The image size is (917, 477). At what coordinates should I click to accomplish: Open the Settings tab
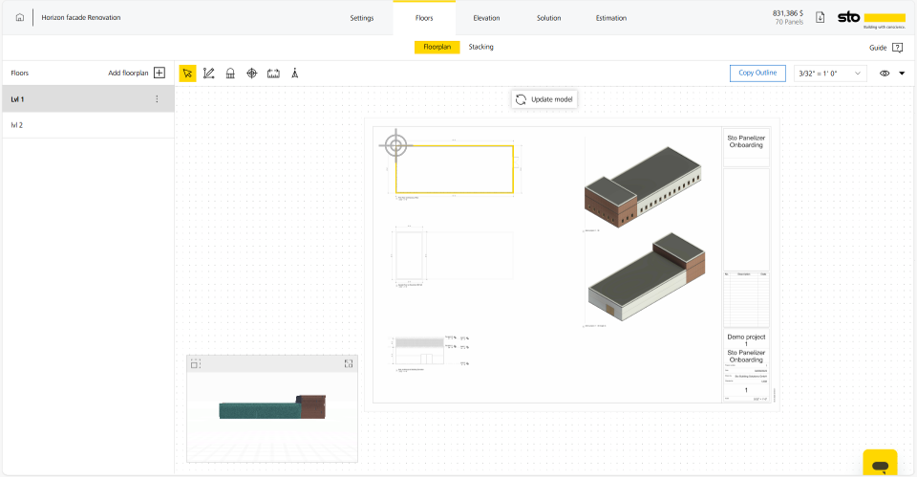pyautogui.click(x=361, y=18)
